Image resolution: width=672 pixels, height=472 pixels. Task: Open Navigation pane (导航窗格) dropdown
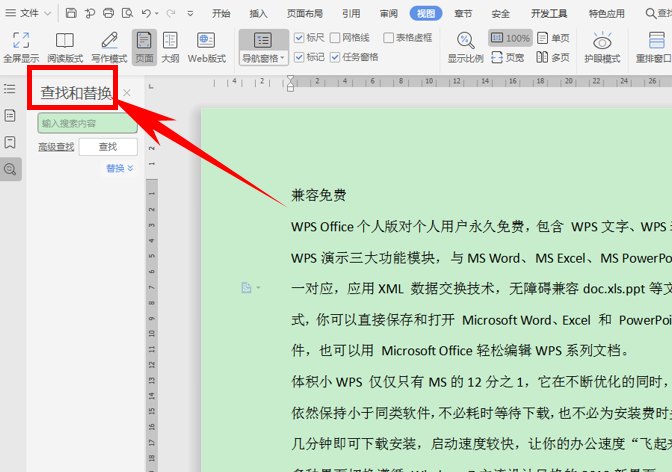click(263, 58)
